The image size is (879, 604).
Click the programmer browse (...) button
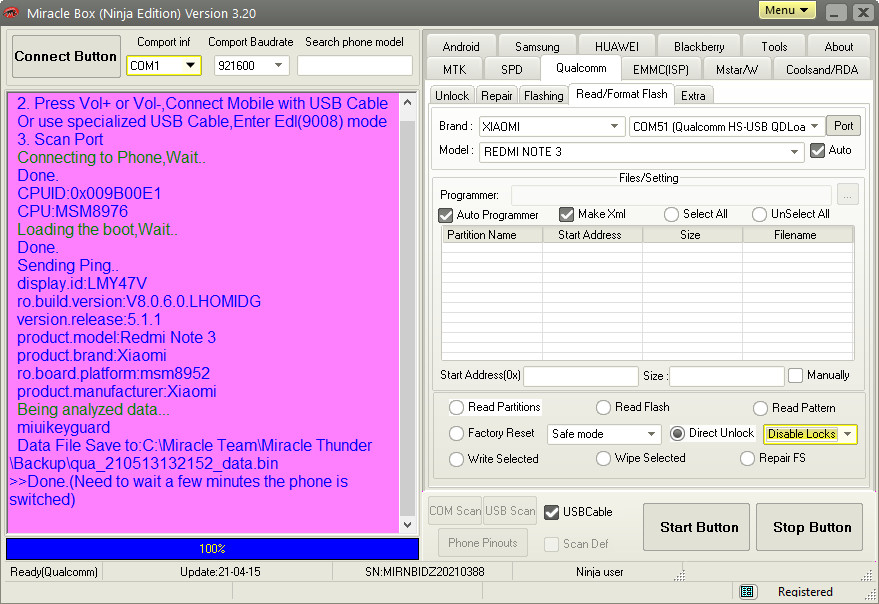[848, 195]
